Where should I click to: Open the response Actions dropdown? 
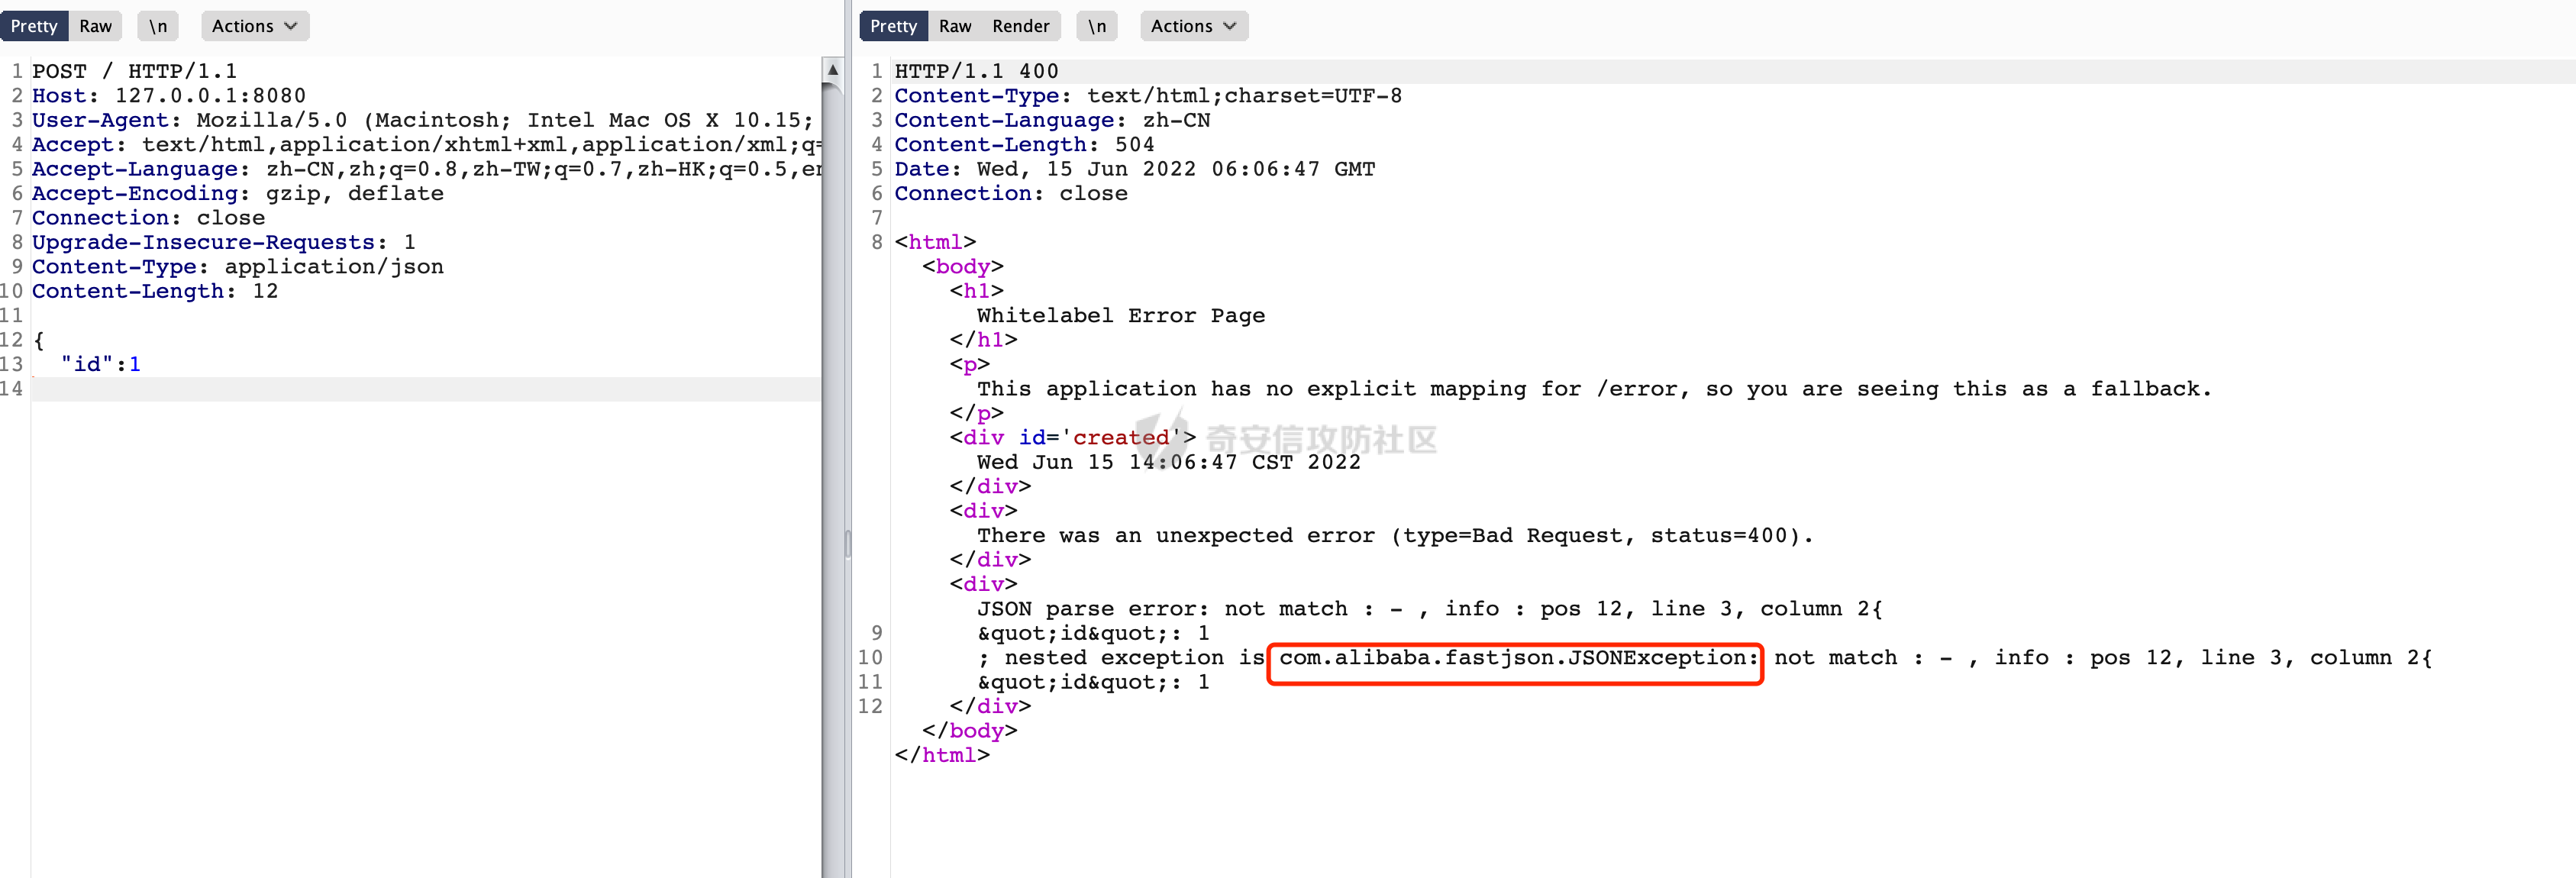[1193, 26]
